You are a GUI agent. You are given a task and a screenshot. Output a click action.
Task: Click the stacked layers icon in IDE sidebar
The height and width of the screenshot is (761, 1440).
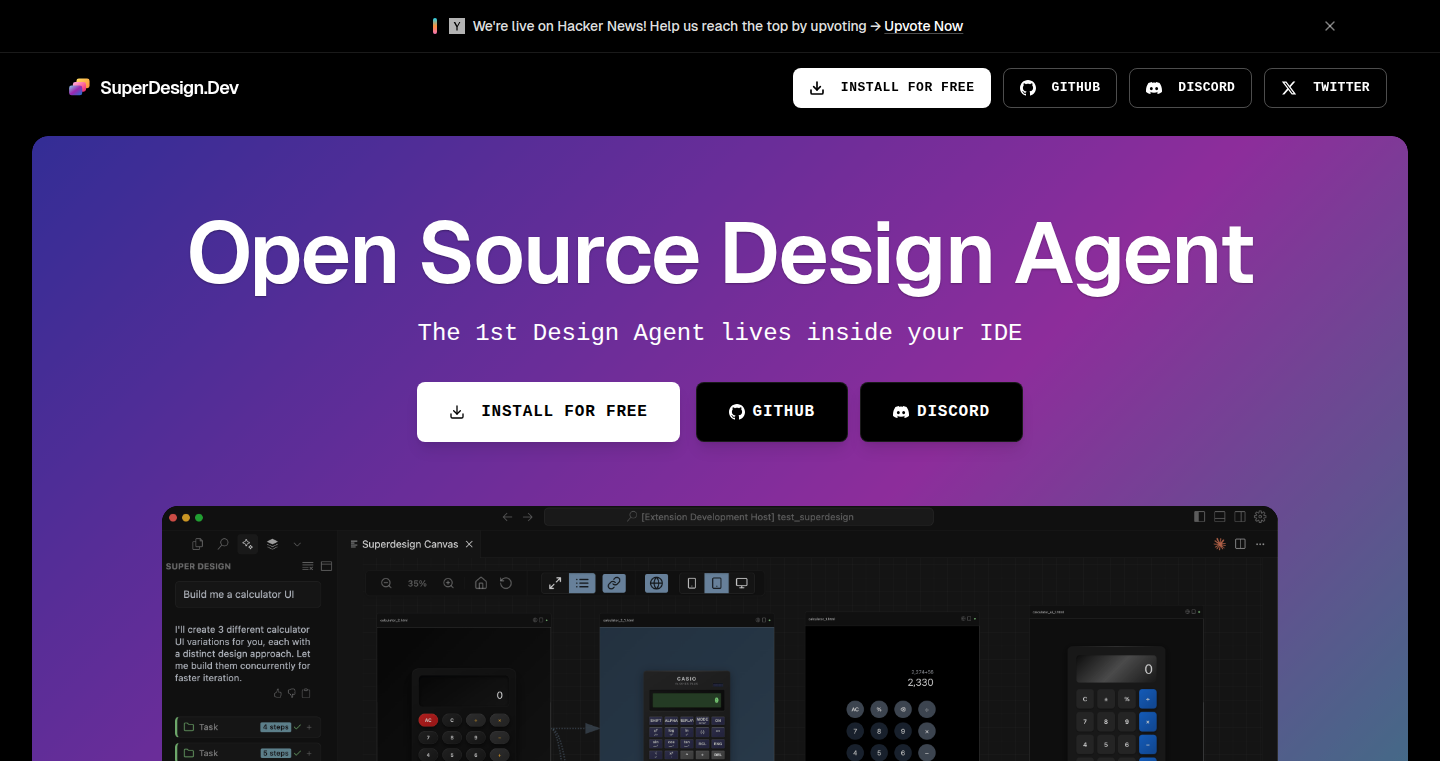point(272,544)
